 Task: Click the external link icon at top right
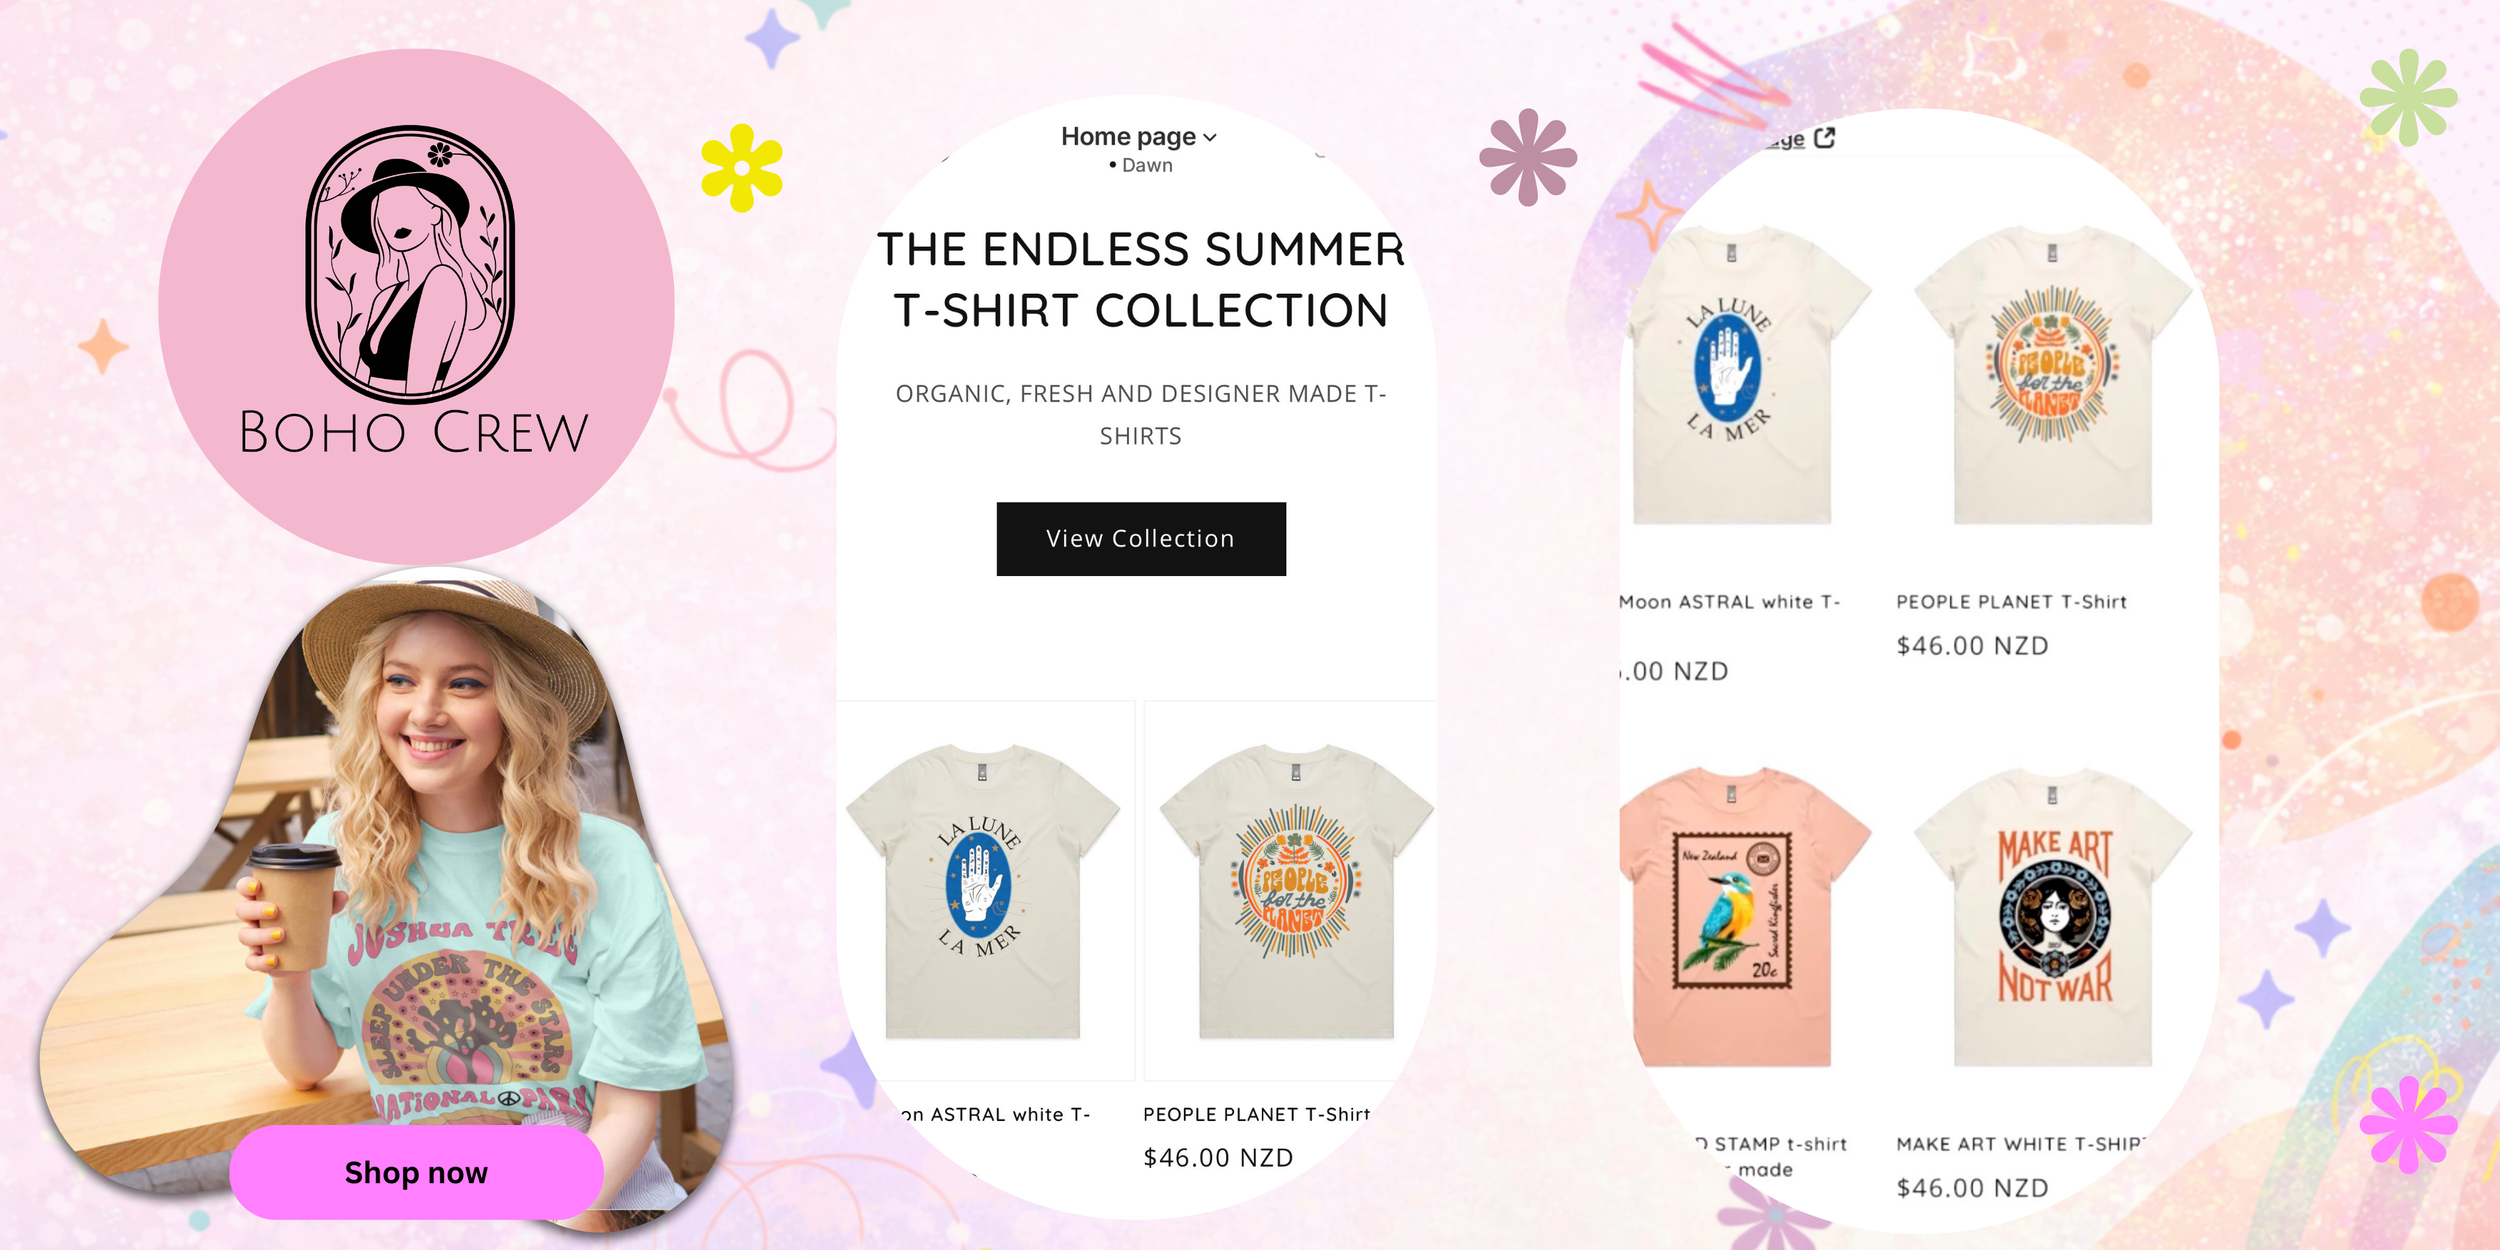click(1824, 138)
